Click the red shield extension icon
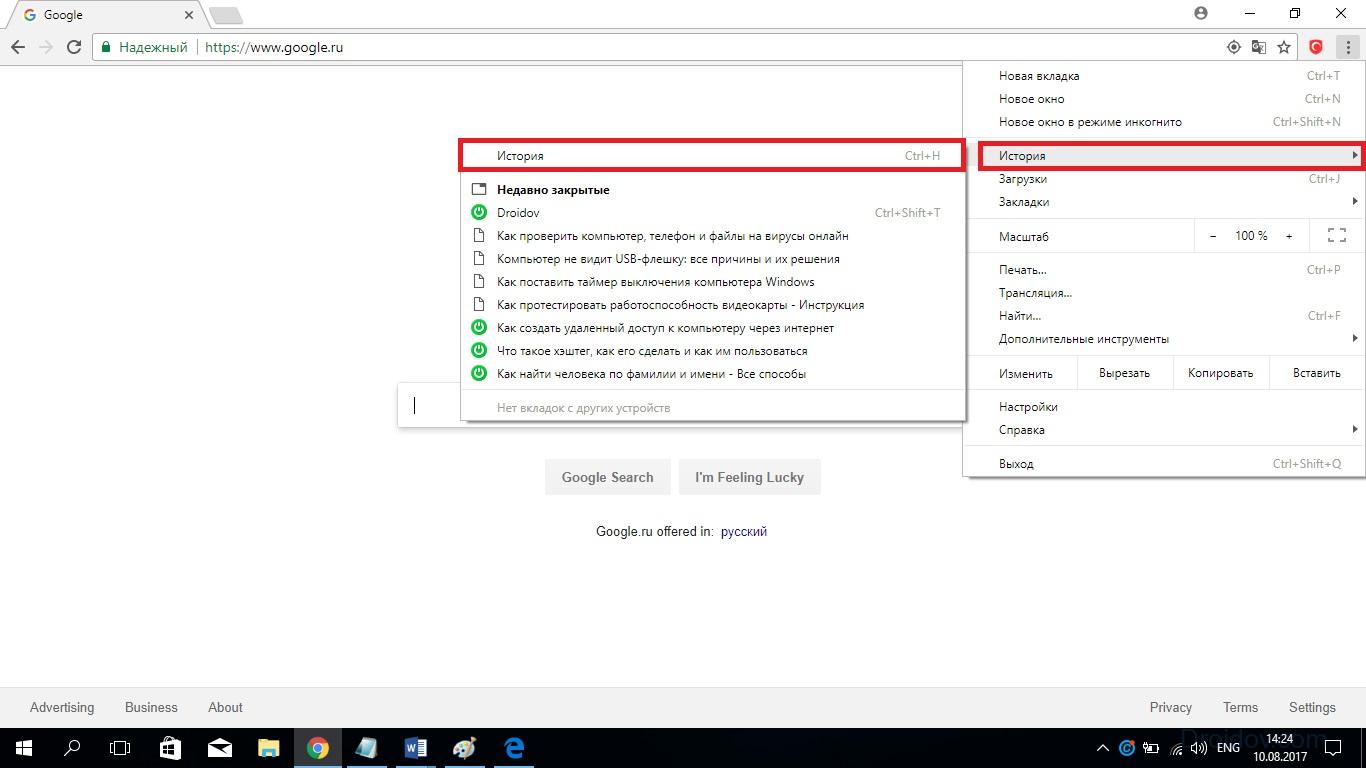 click(x=1316, y=47)
